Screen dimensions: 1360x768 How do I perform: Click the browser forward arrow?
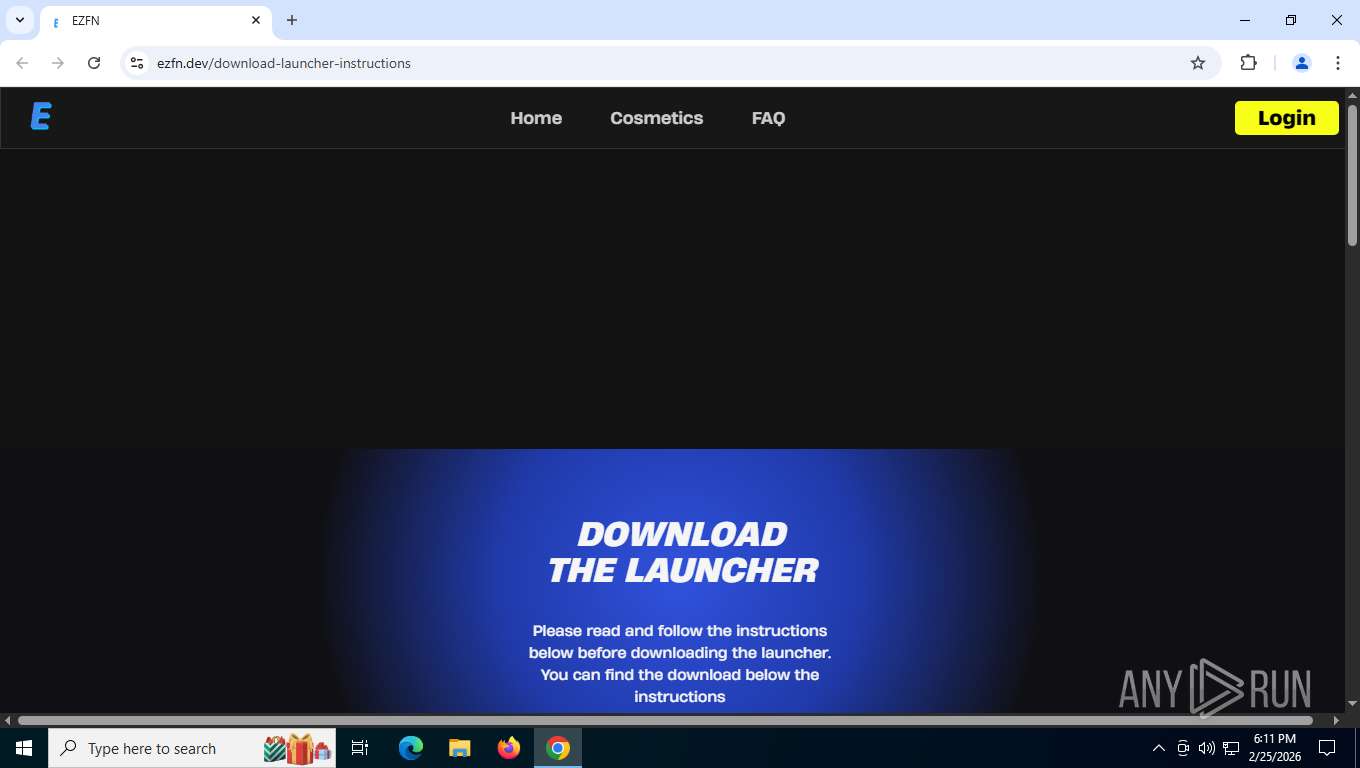coord(58,63)
